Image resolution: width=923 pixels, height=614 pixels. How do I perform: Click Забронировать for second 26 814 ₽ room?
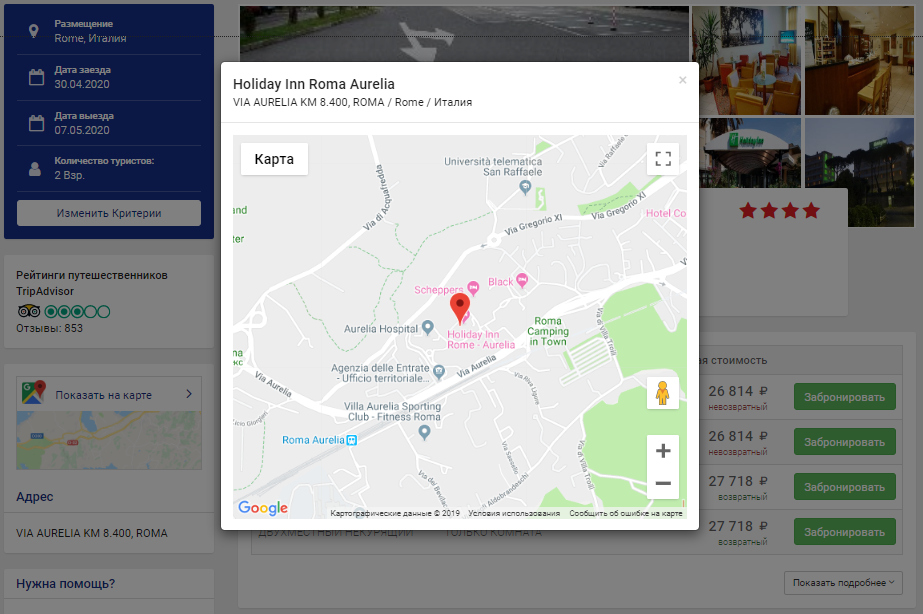tap(845, 442)
